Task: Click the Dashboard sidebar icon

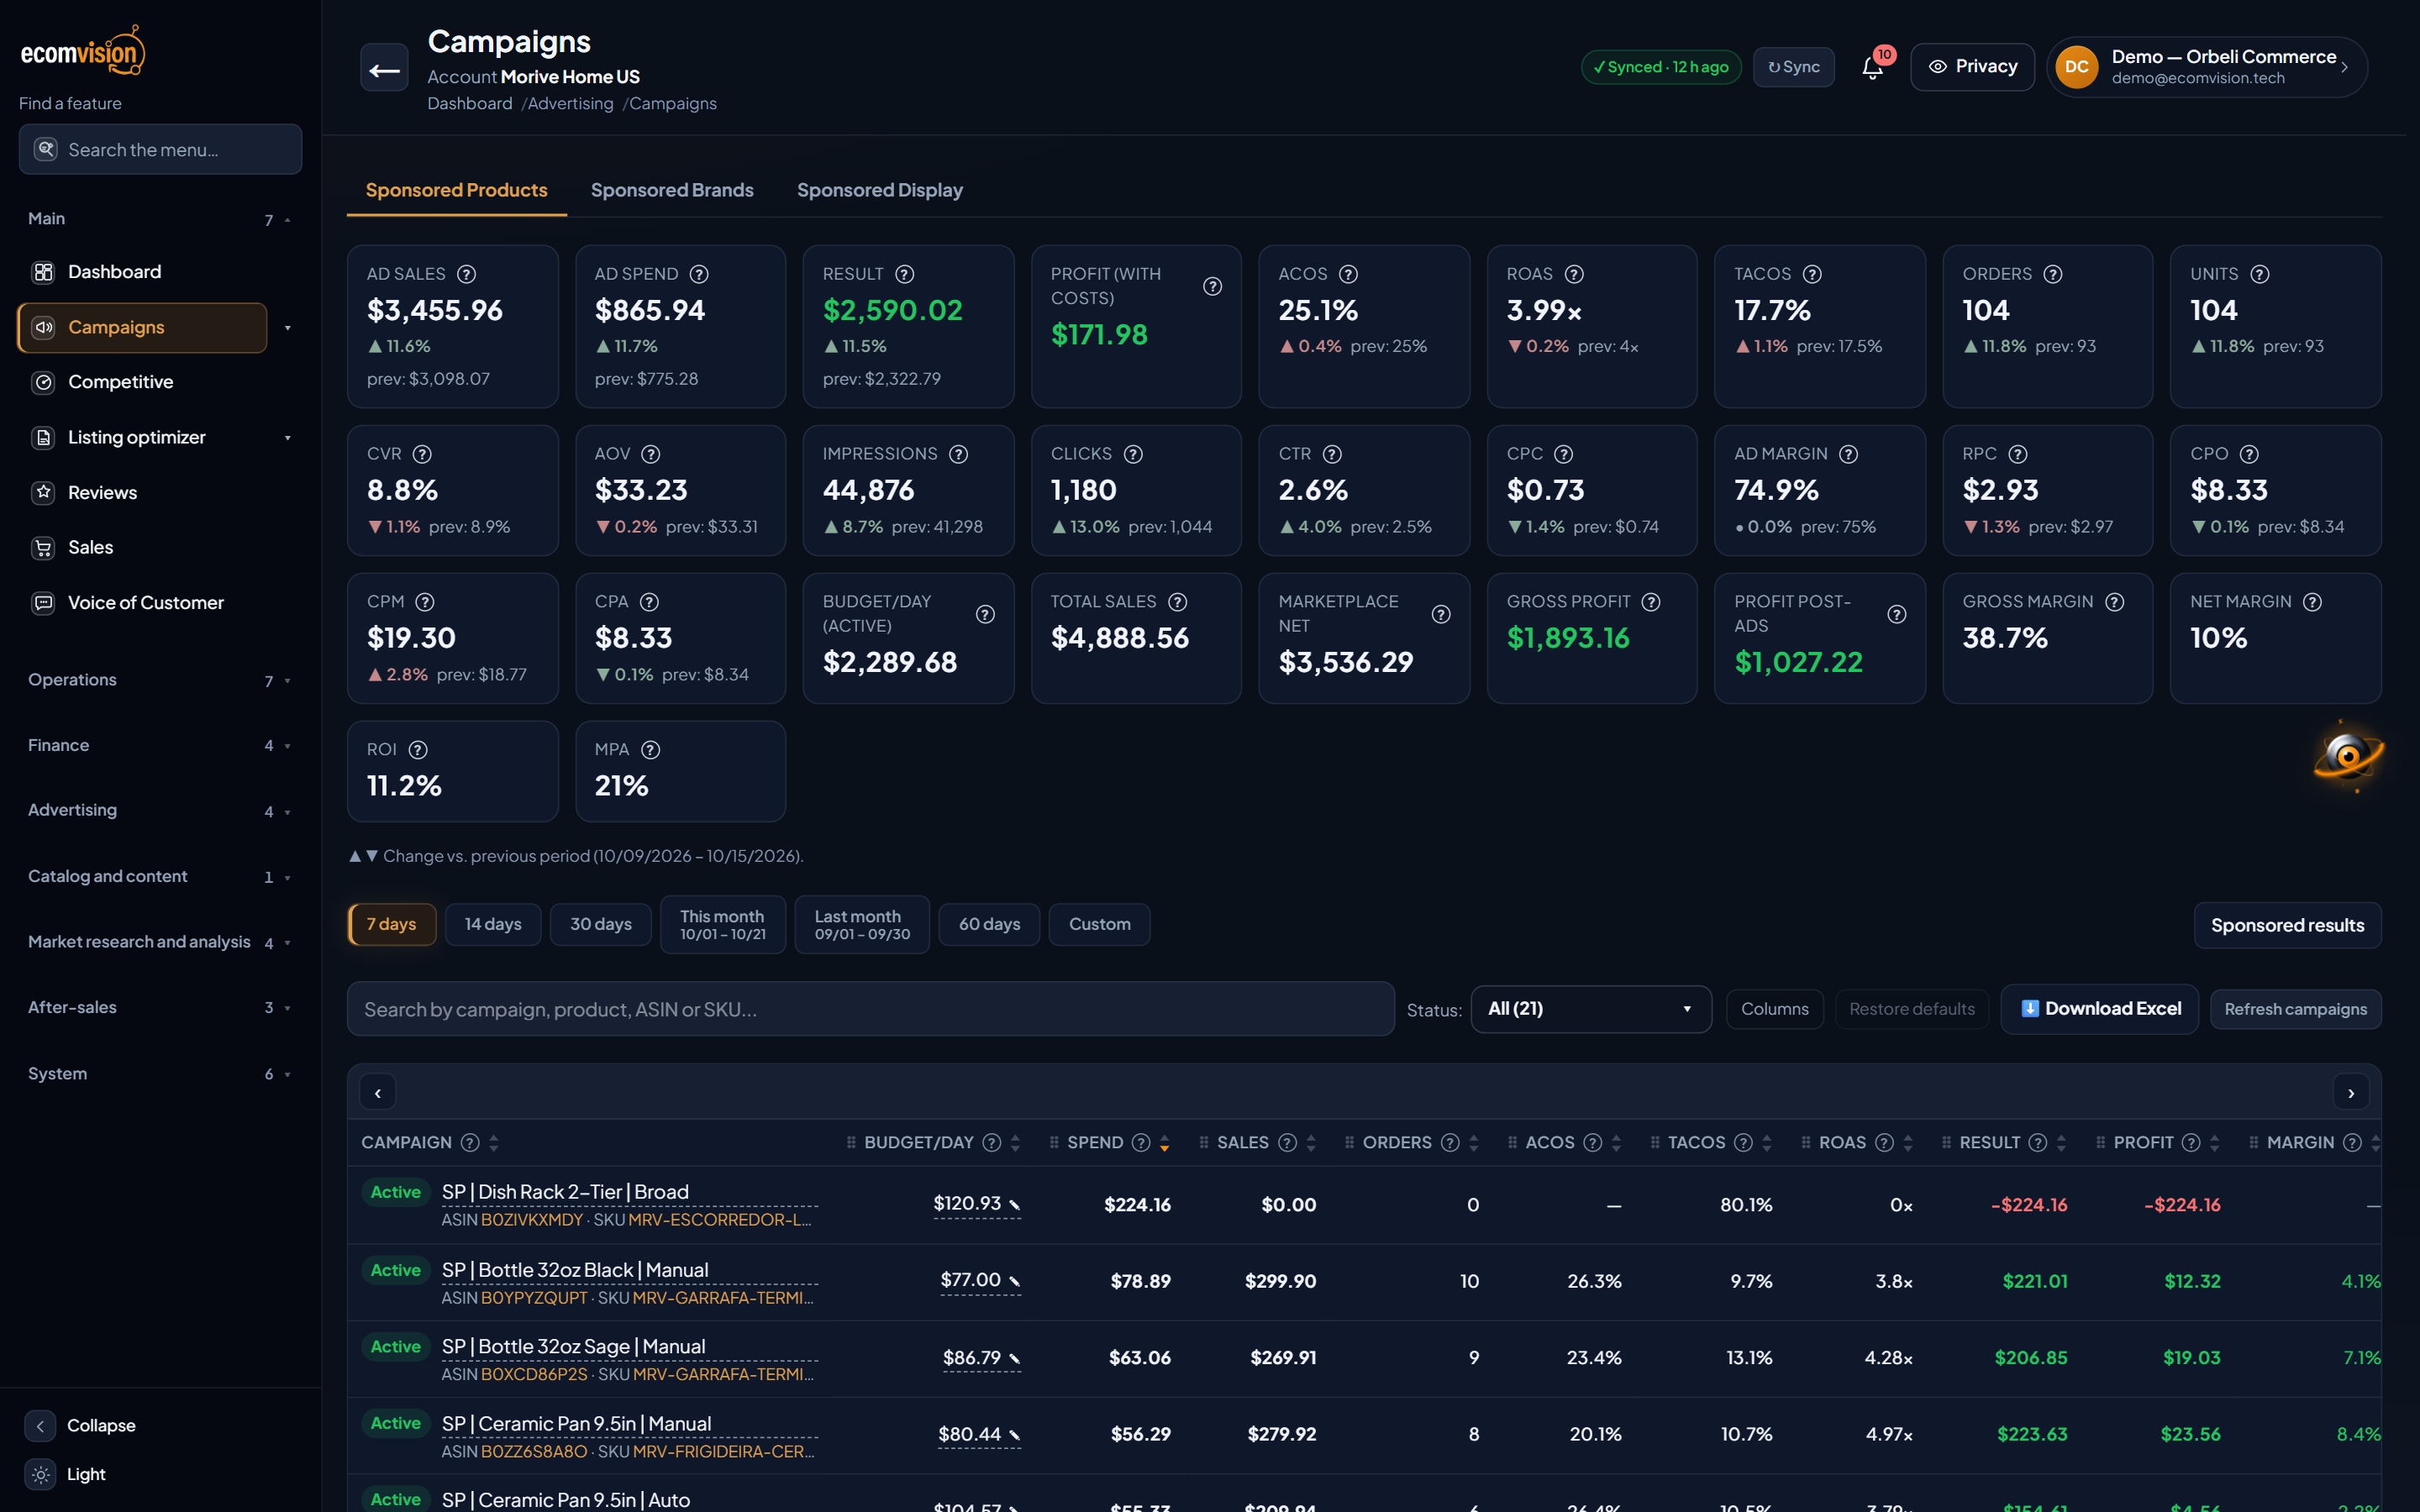Action: 43,272
